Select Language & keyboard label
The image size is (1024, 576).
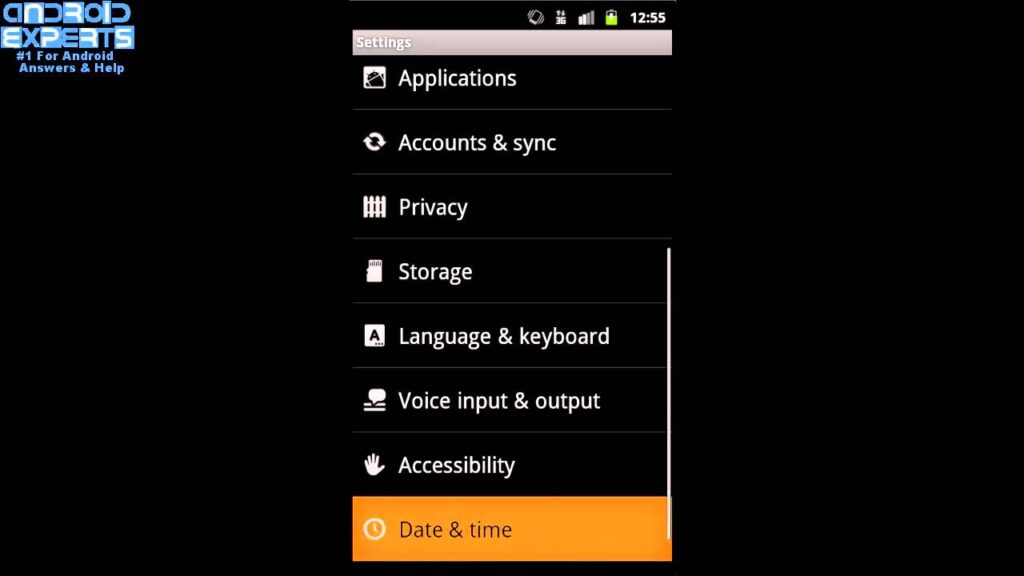504,336
